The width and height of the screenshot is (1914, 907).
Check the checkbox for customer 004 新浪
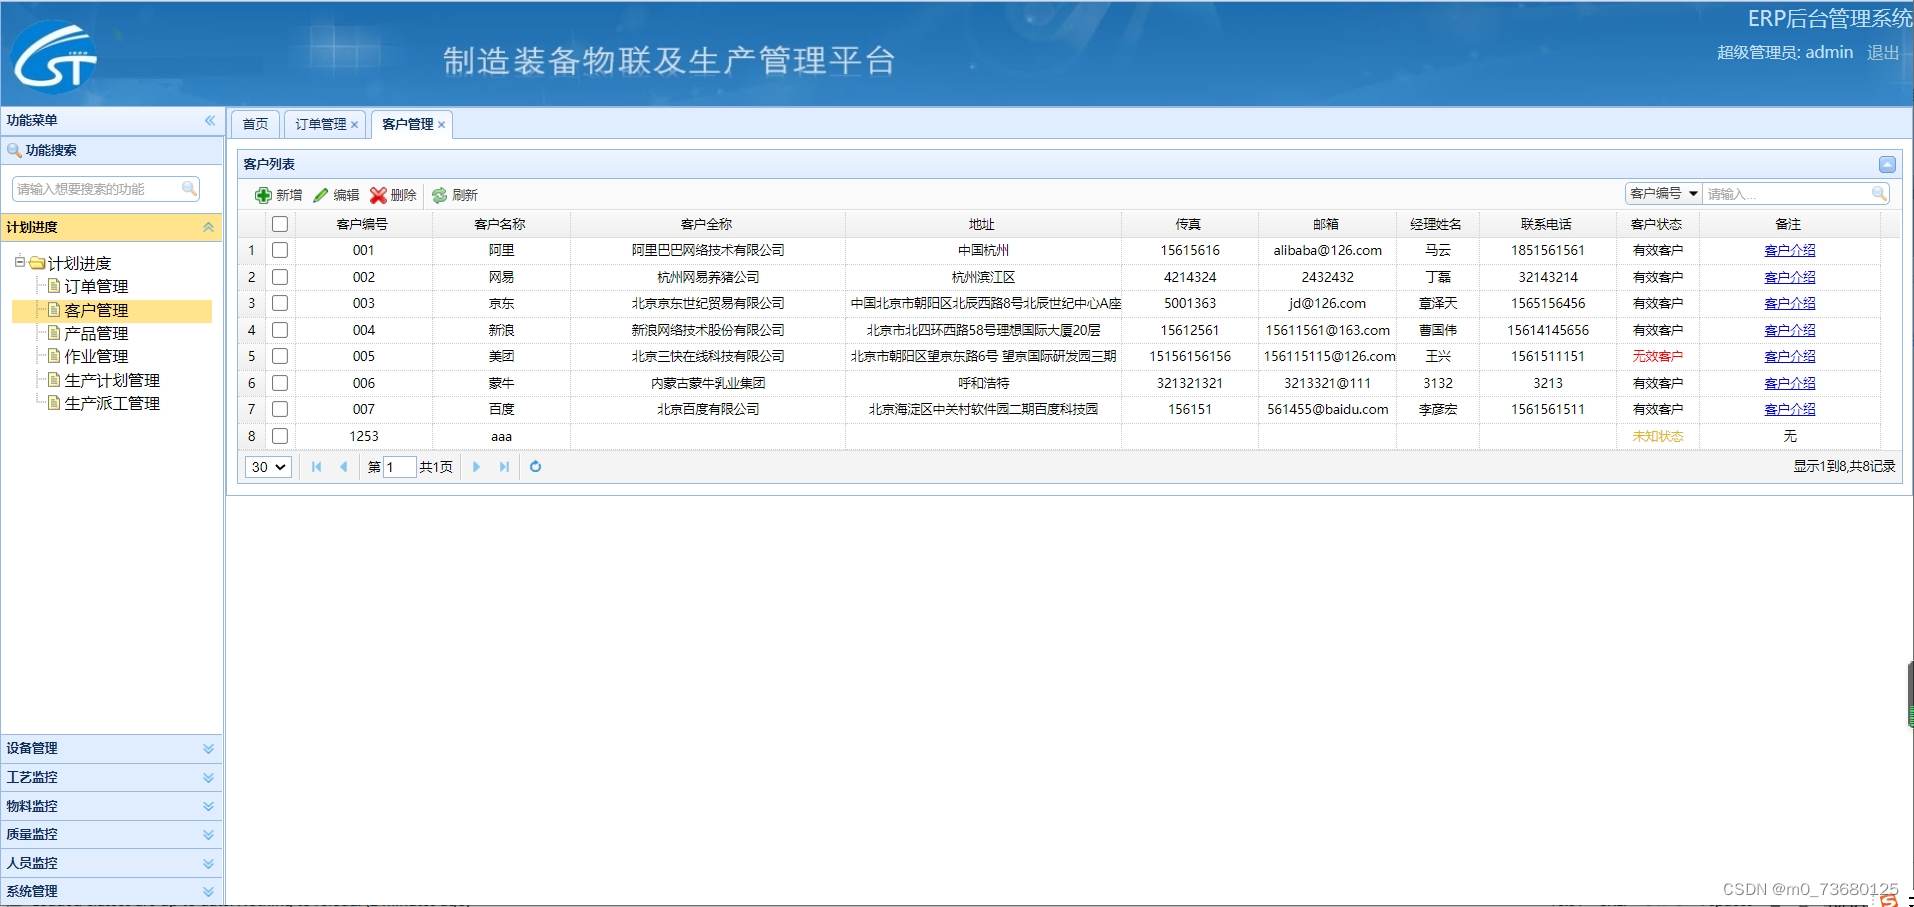pyautogui.click(x=280, y=330)
